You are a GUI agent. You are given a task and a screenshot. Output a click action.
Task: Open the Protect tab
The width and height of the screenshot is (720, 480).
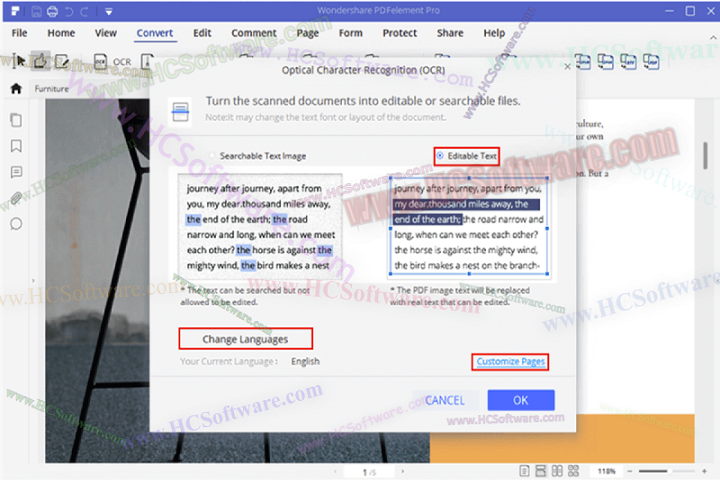coord(400,33)
